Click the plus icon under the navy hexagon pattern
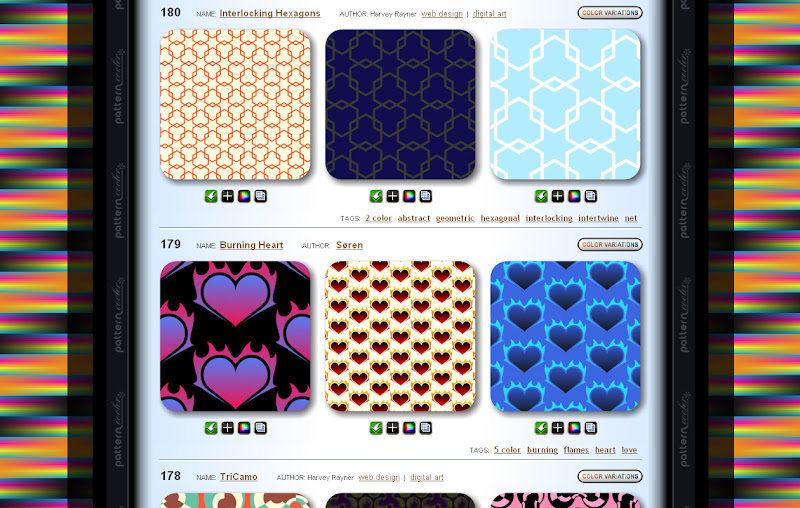The image size is (800, 508). (392, 196)
